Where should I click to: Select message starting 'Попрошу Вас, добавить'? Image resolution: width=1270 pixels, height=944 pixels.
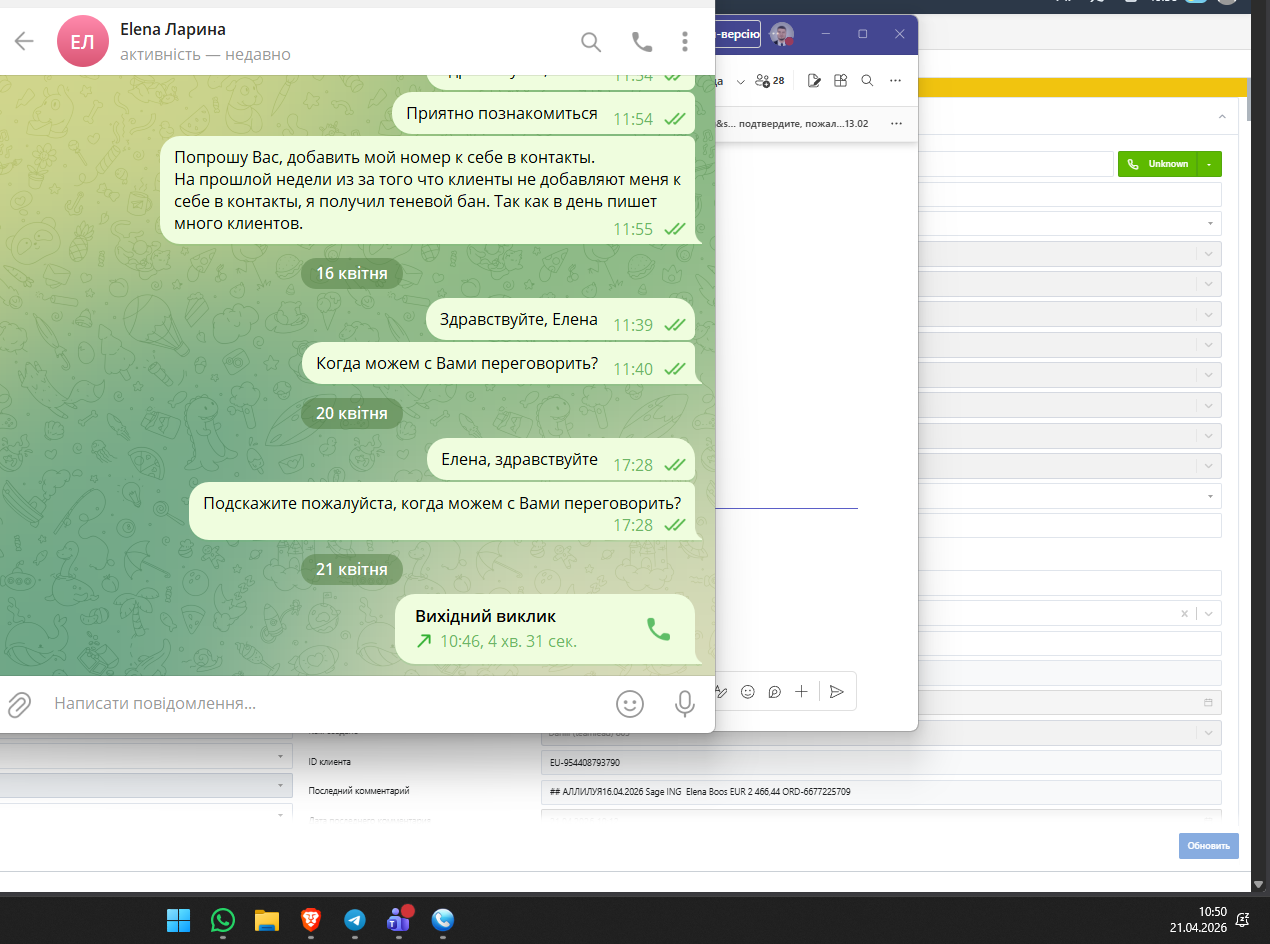click(x=428, y=190)
